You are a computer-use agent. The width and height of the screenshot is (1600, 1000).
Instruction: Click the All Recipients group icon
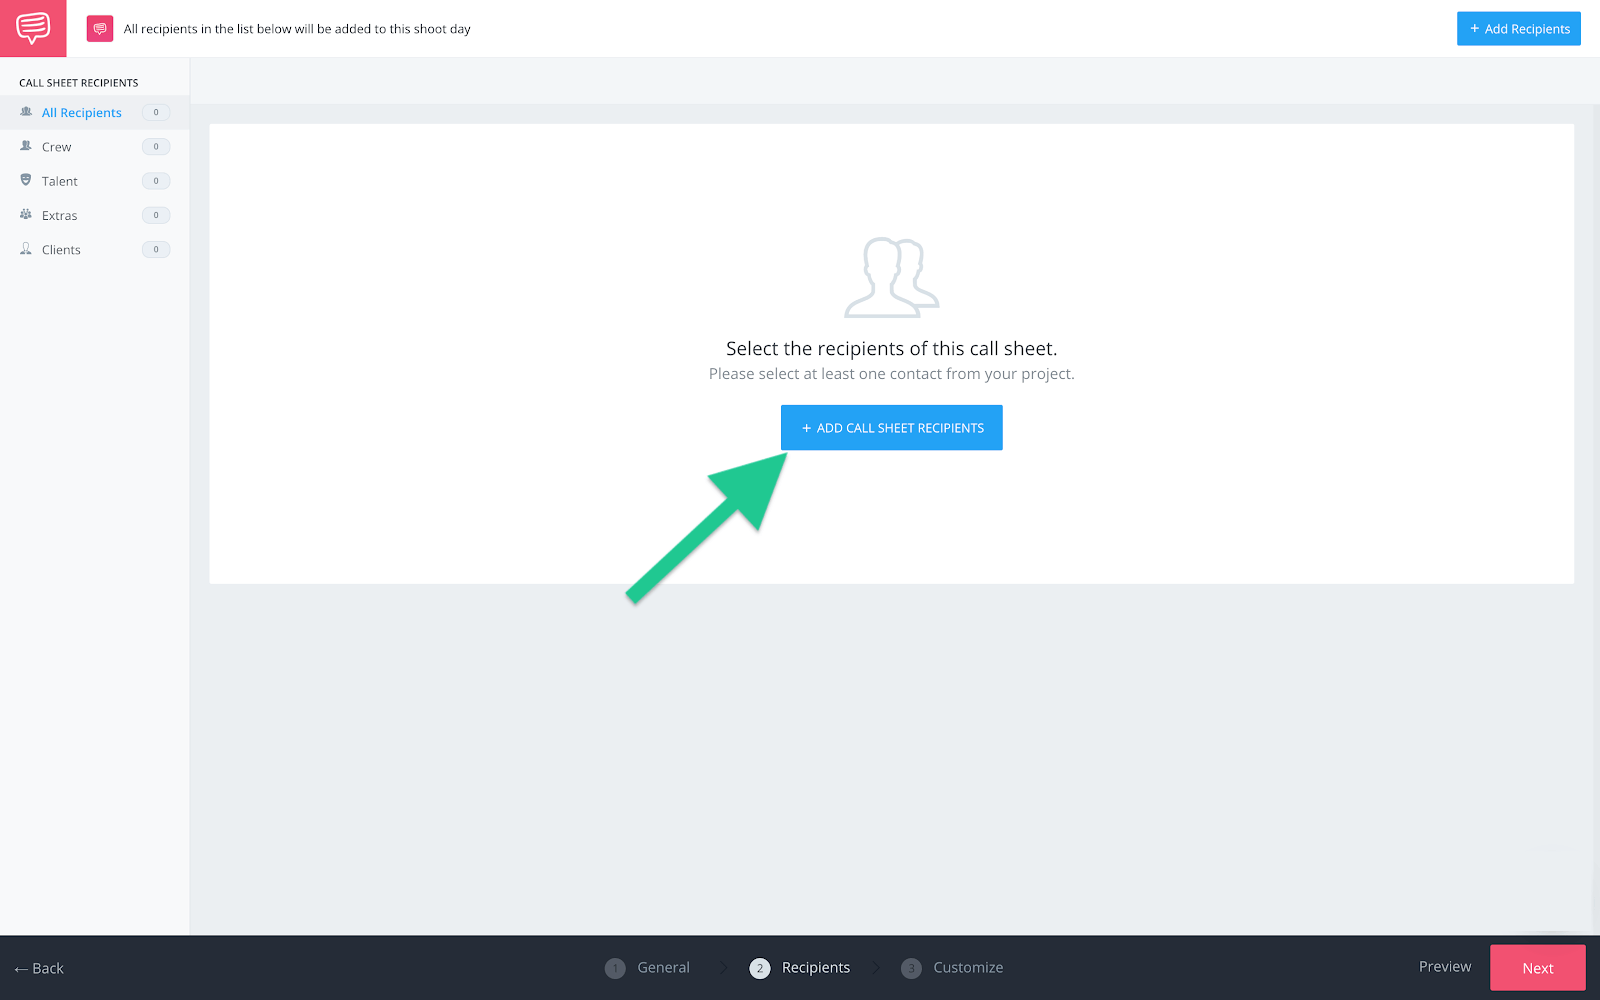coord(26,112)
